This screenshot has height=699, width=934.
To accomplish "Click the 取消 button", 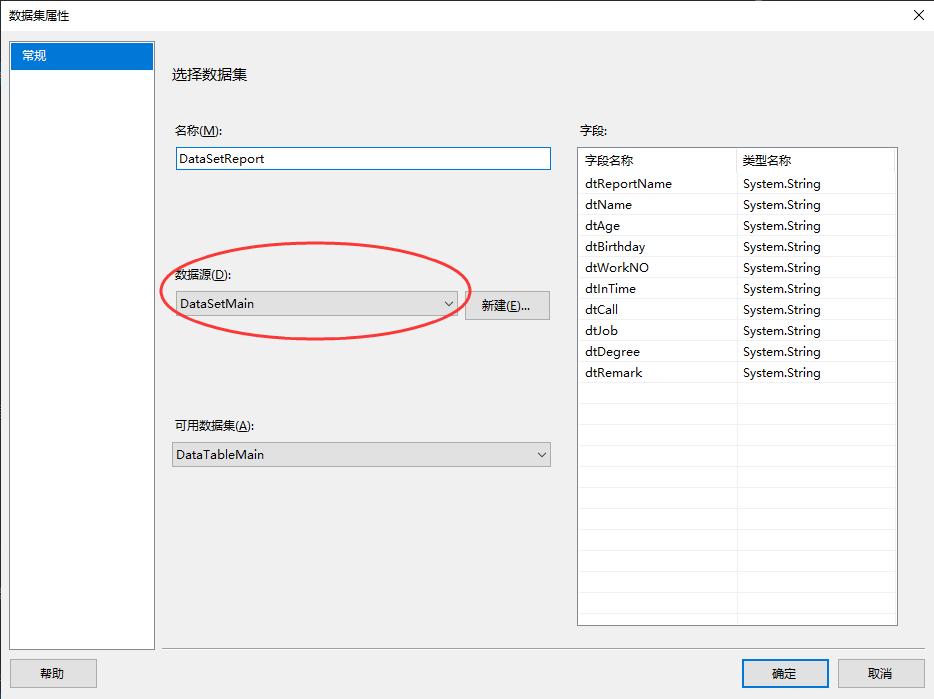I will (881, 673).
